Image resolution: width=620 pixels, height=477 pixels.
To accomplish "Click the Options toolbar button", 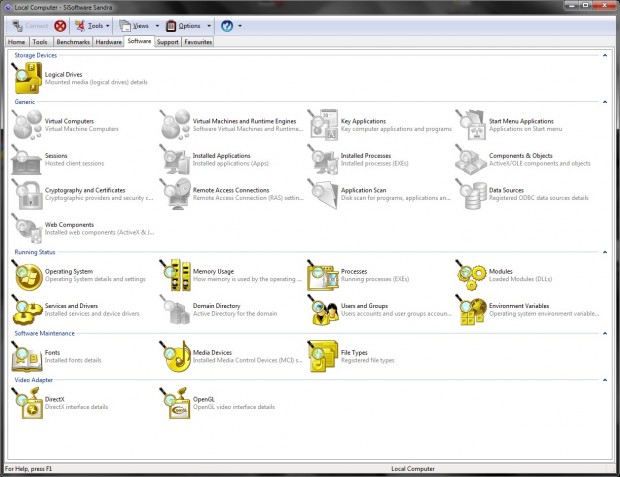I will [x=184, y=26].
